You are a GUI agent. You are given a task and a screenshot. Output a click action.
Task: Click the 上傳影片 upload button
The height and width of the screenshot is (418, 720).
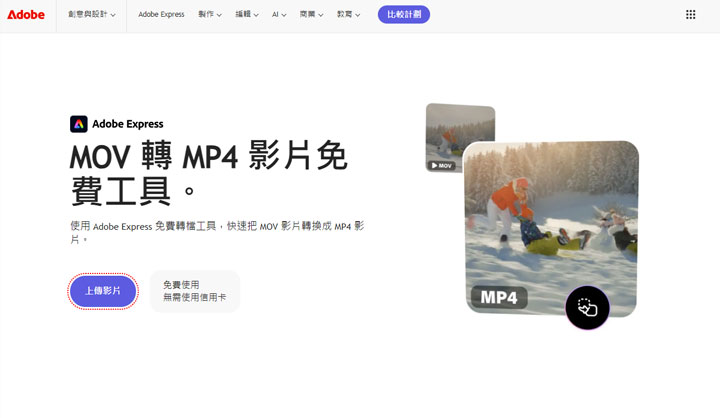point(103,291)
